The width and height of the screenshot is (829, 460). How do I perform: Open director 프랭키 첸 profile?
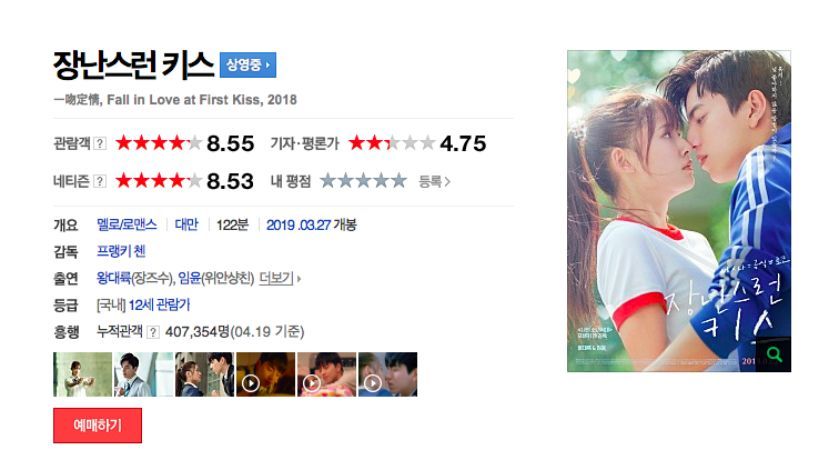(x=121, y=251)
